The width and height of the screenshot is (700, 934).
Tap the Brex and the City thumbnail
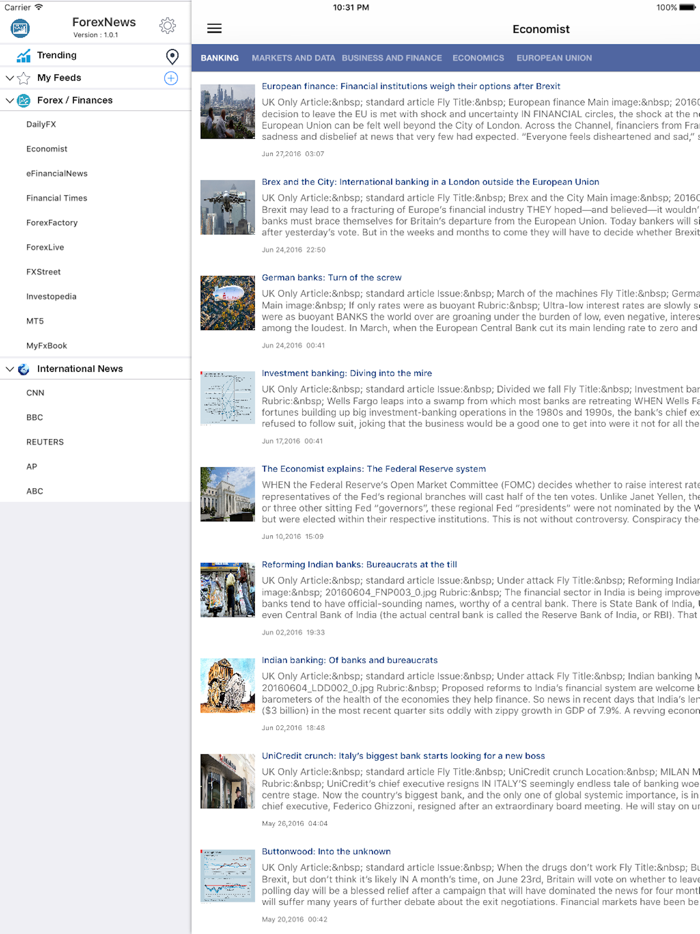coord(228,207)
